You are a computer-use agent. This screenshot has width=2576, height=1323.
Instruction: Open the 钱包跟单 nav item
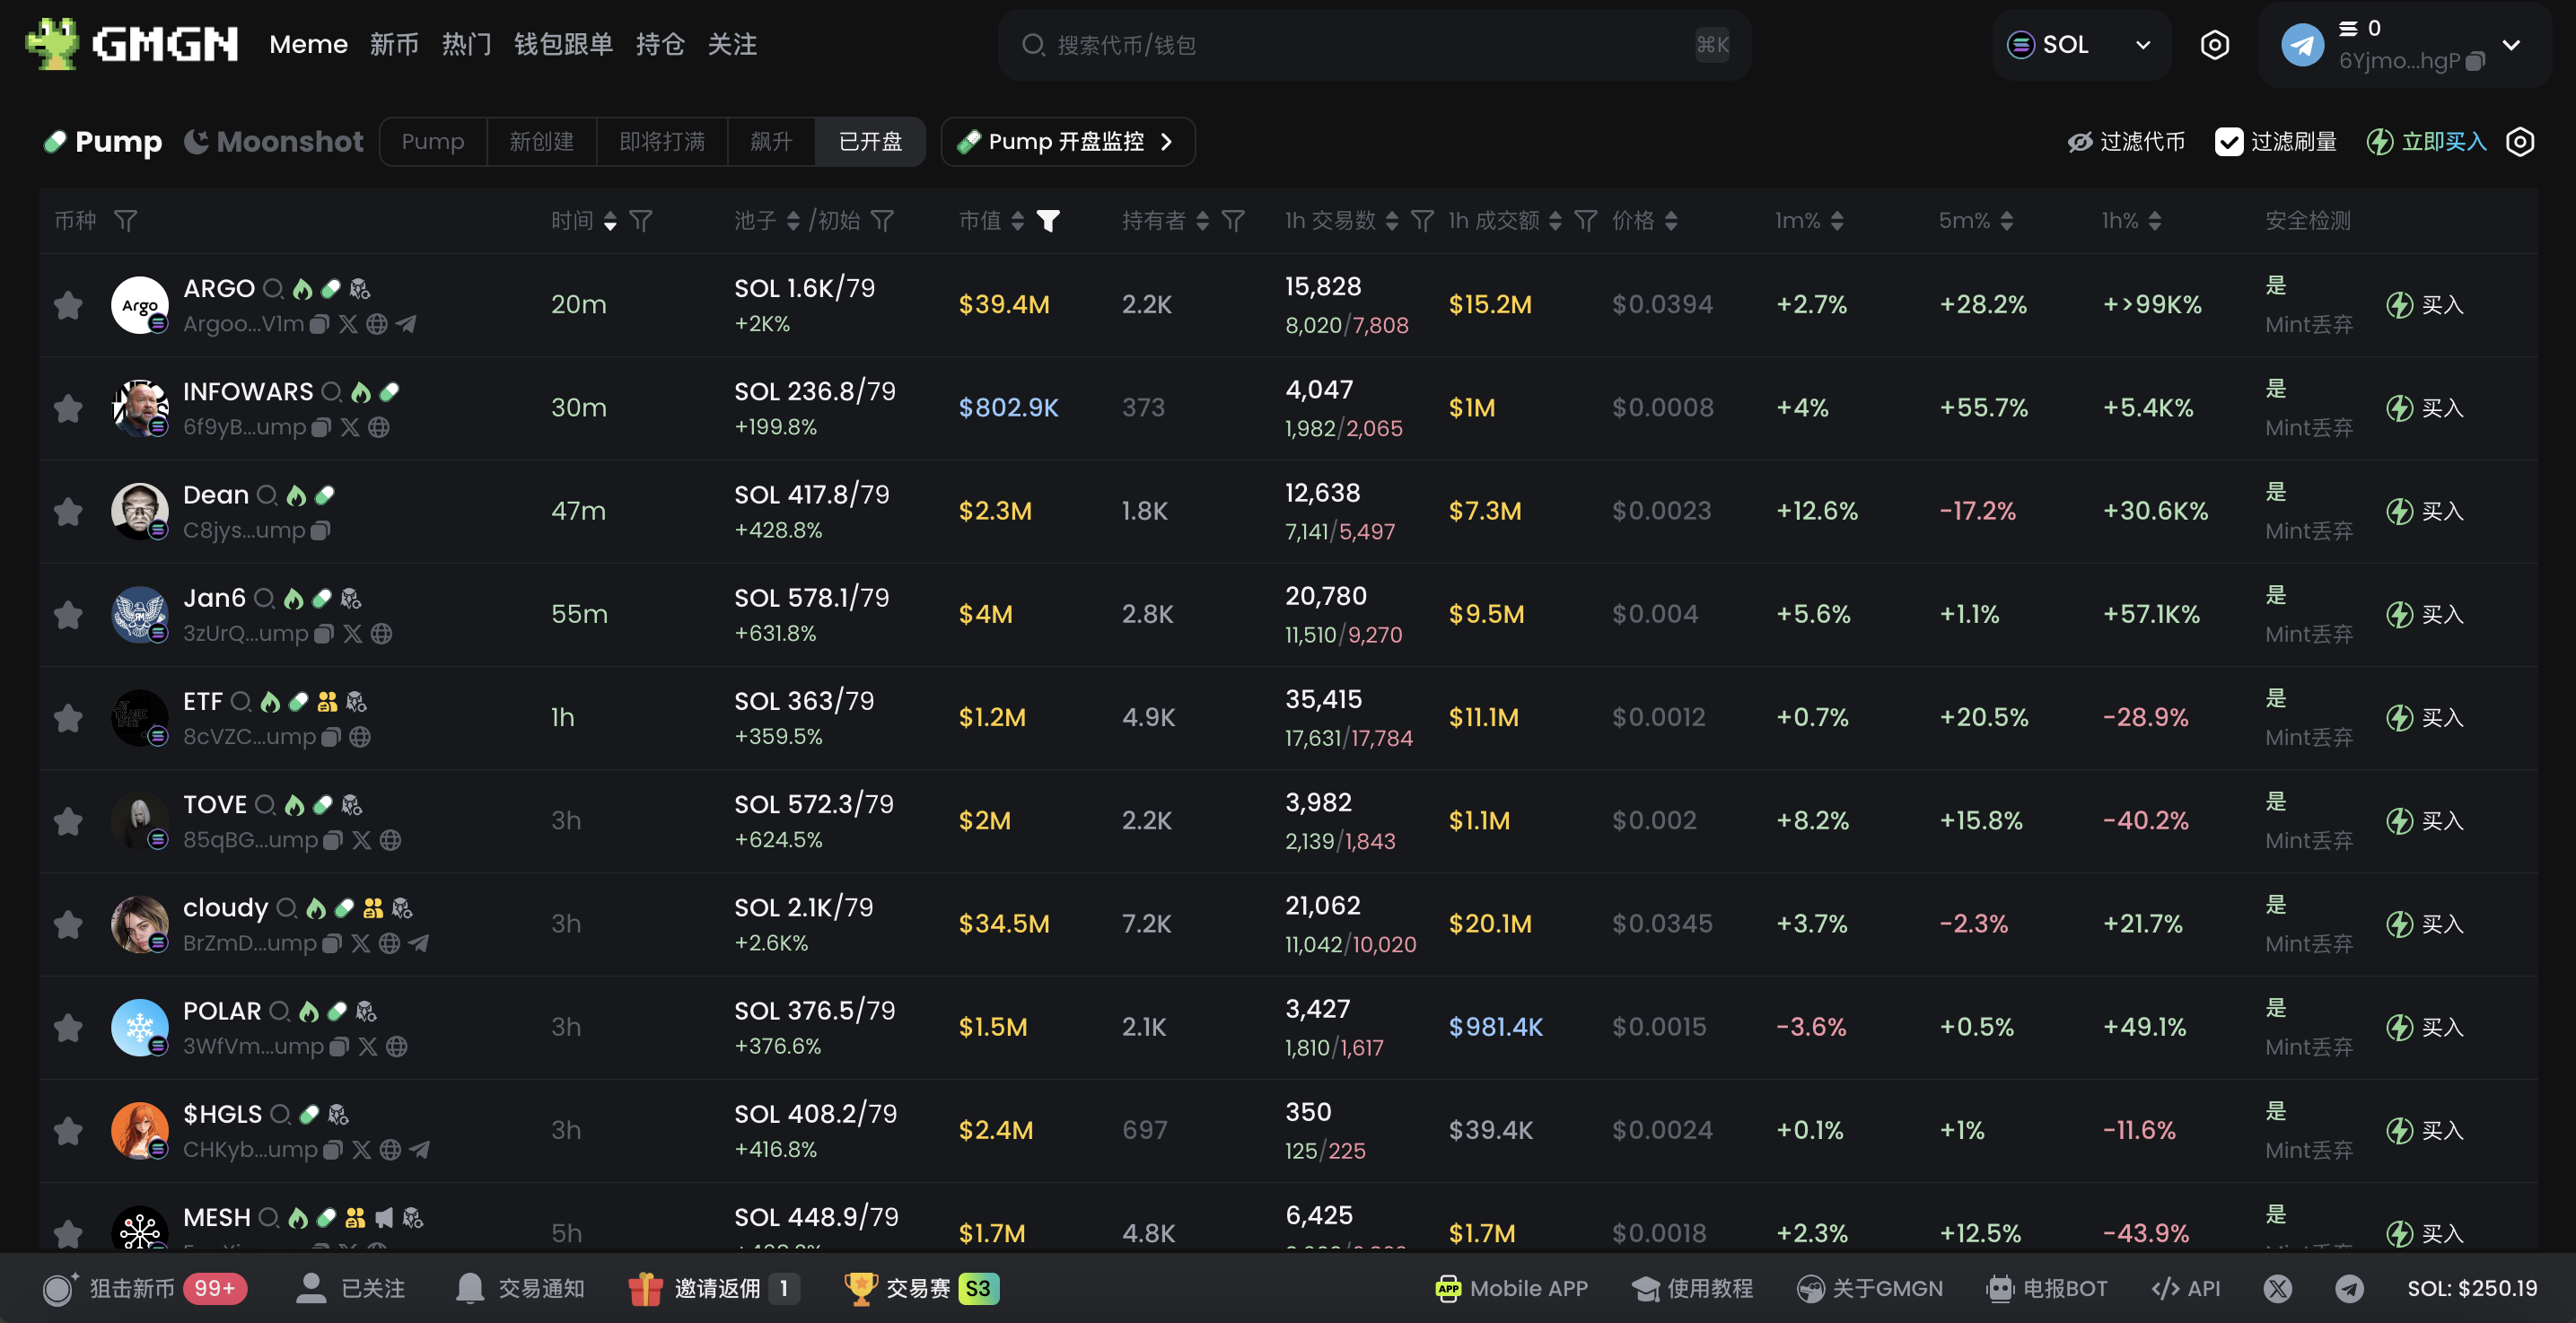click(x=563, y=45)
